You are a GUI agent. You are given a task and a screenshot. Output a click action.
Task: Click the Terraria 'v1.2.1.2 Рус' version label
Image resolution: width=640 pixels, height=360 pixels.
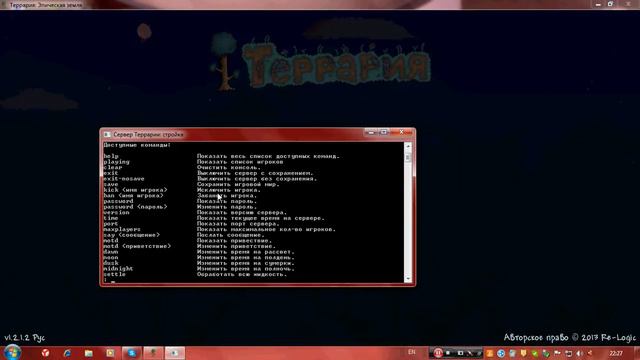tap(24, 338)
